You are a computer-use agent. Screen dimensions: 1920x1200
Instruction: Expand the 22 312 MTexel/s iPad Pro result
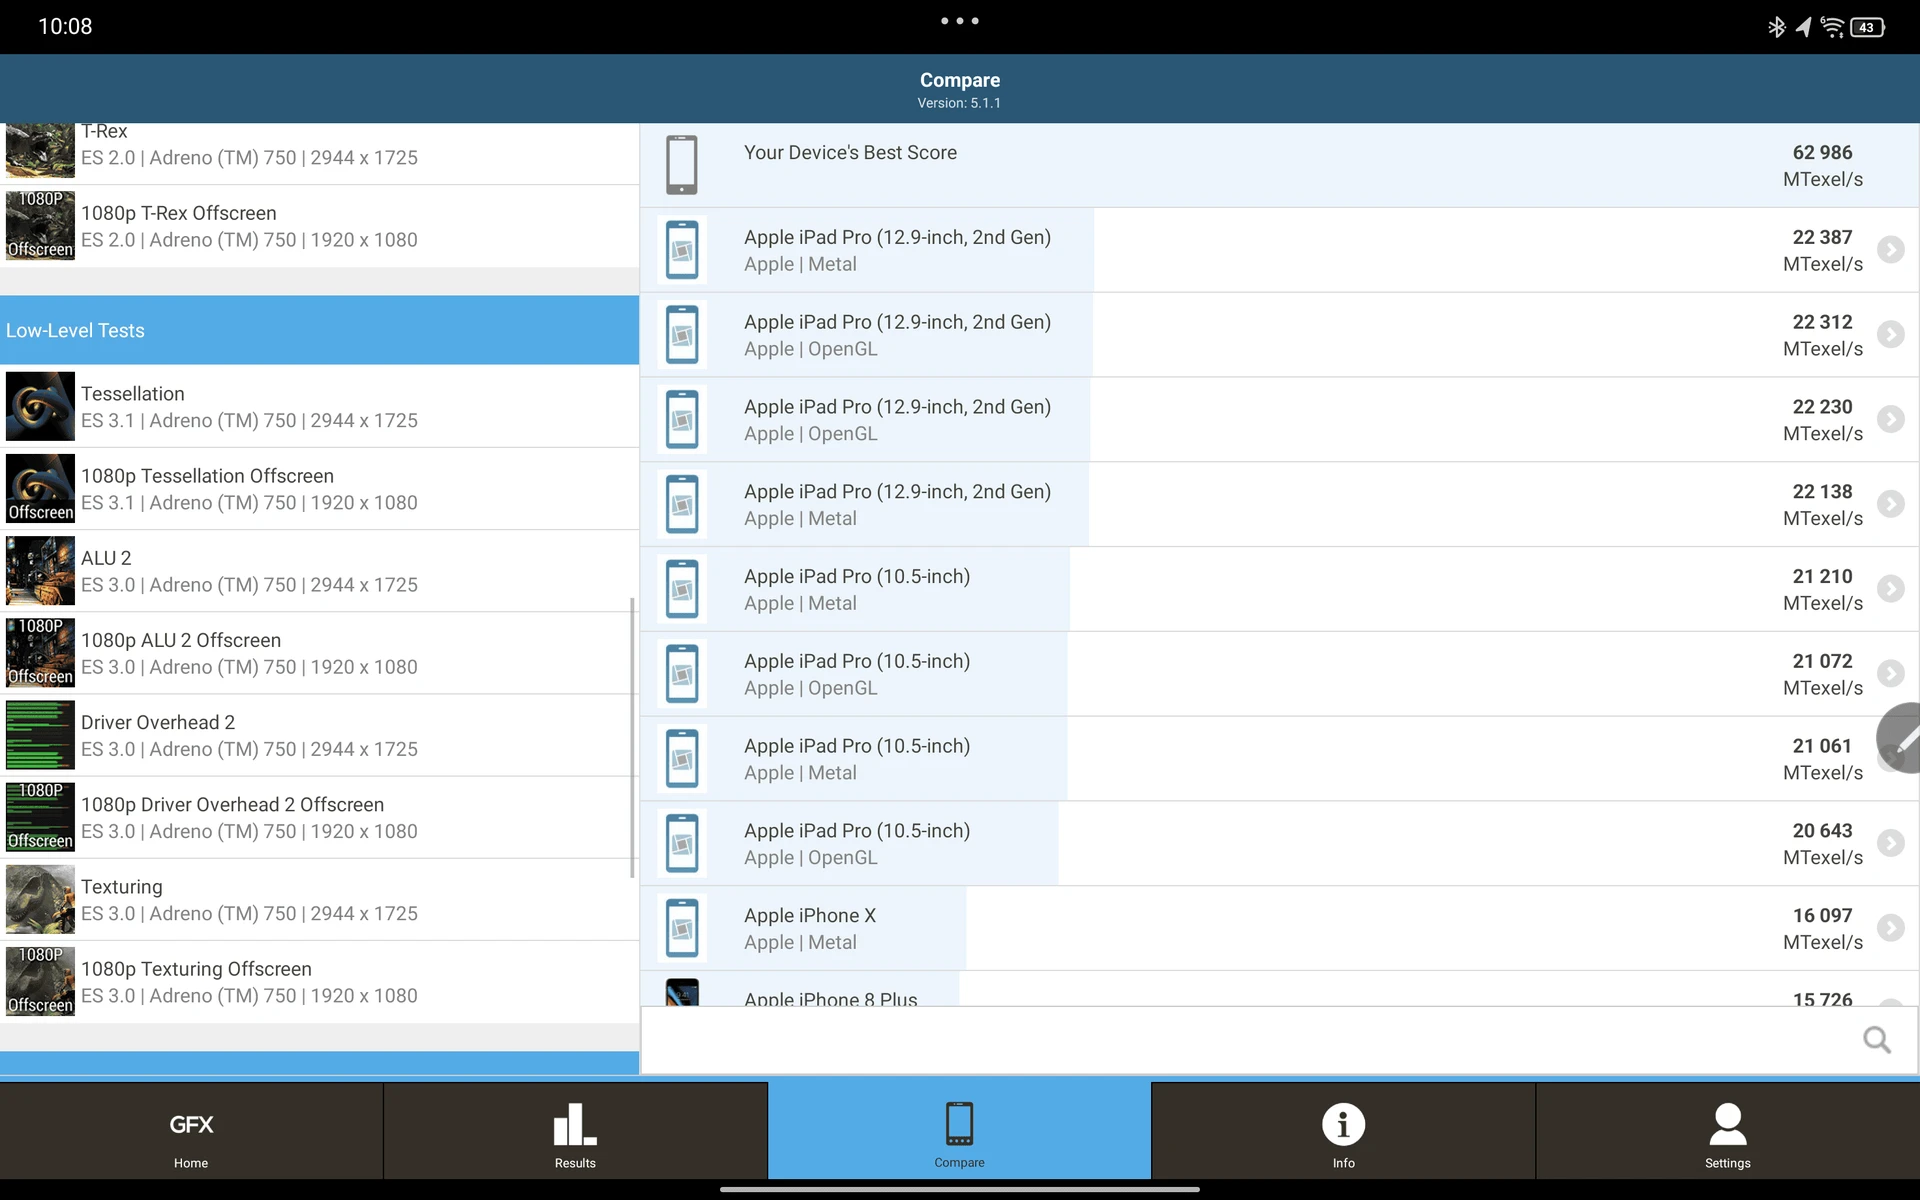[1890, 335]
